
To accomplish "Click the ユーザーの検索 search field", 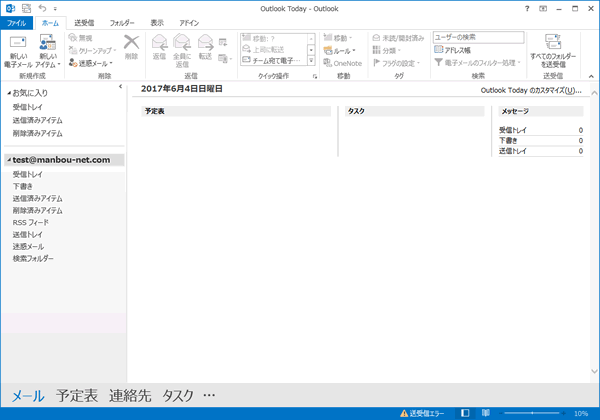I will coord(478,37).
